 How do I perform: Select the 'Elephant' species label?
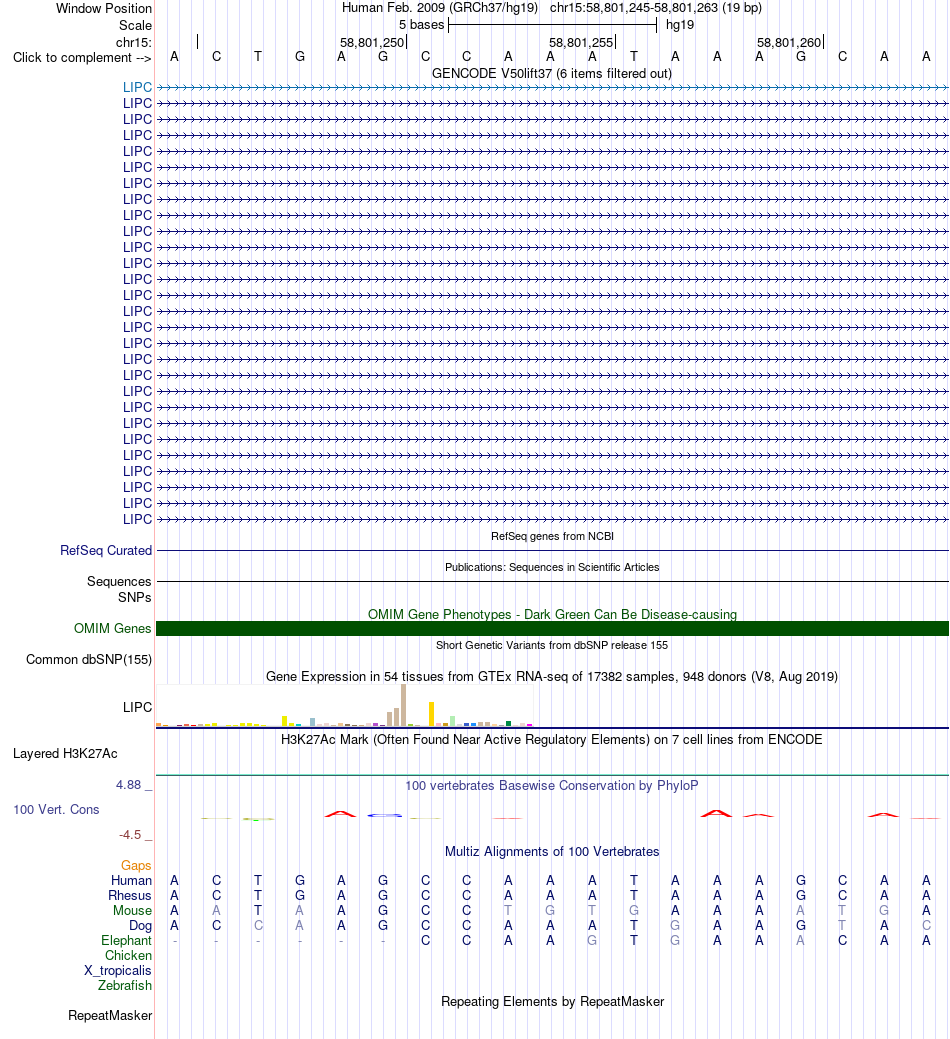pyautogui.click(x=127, y=941)
